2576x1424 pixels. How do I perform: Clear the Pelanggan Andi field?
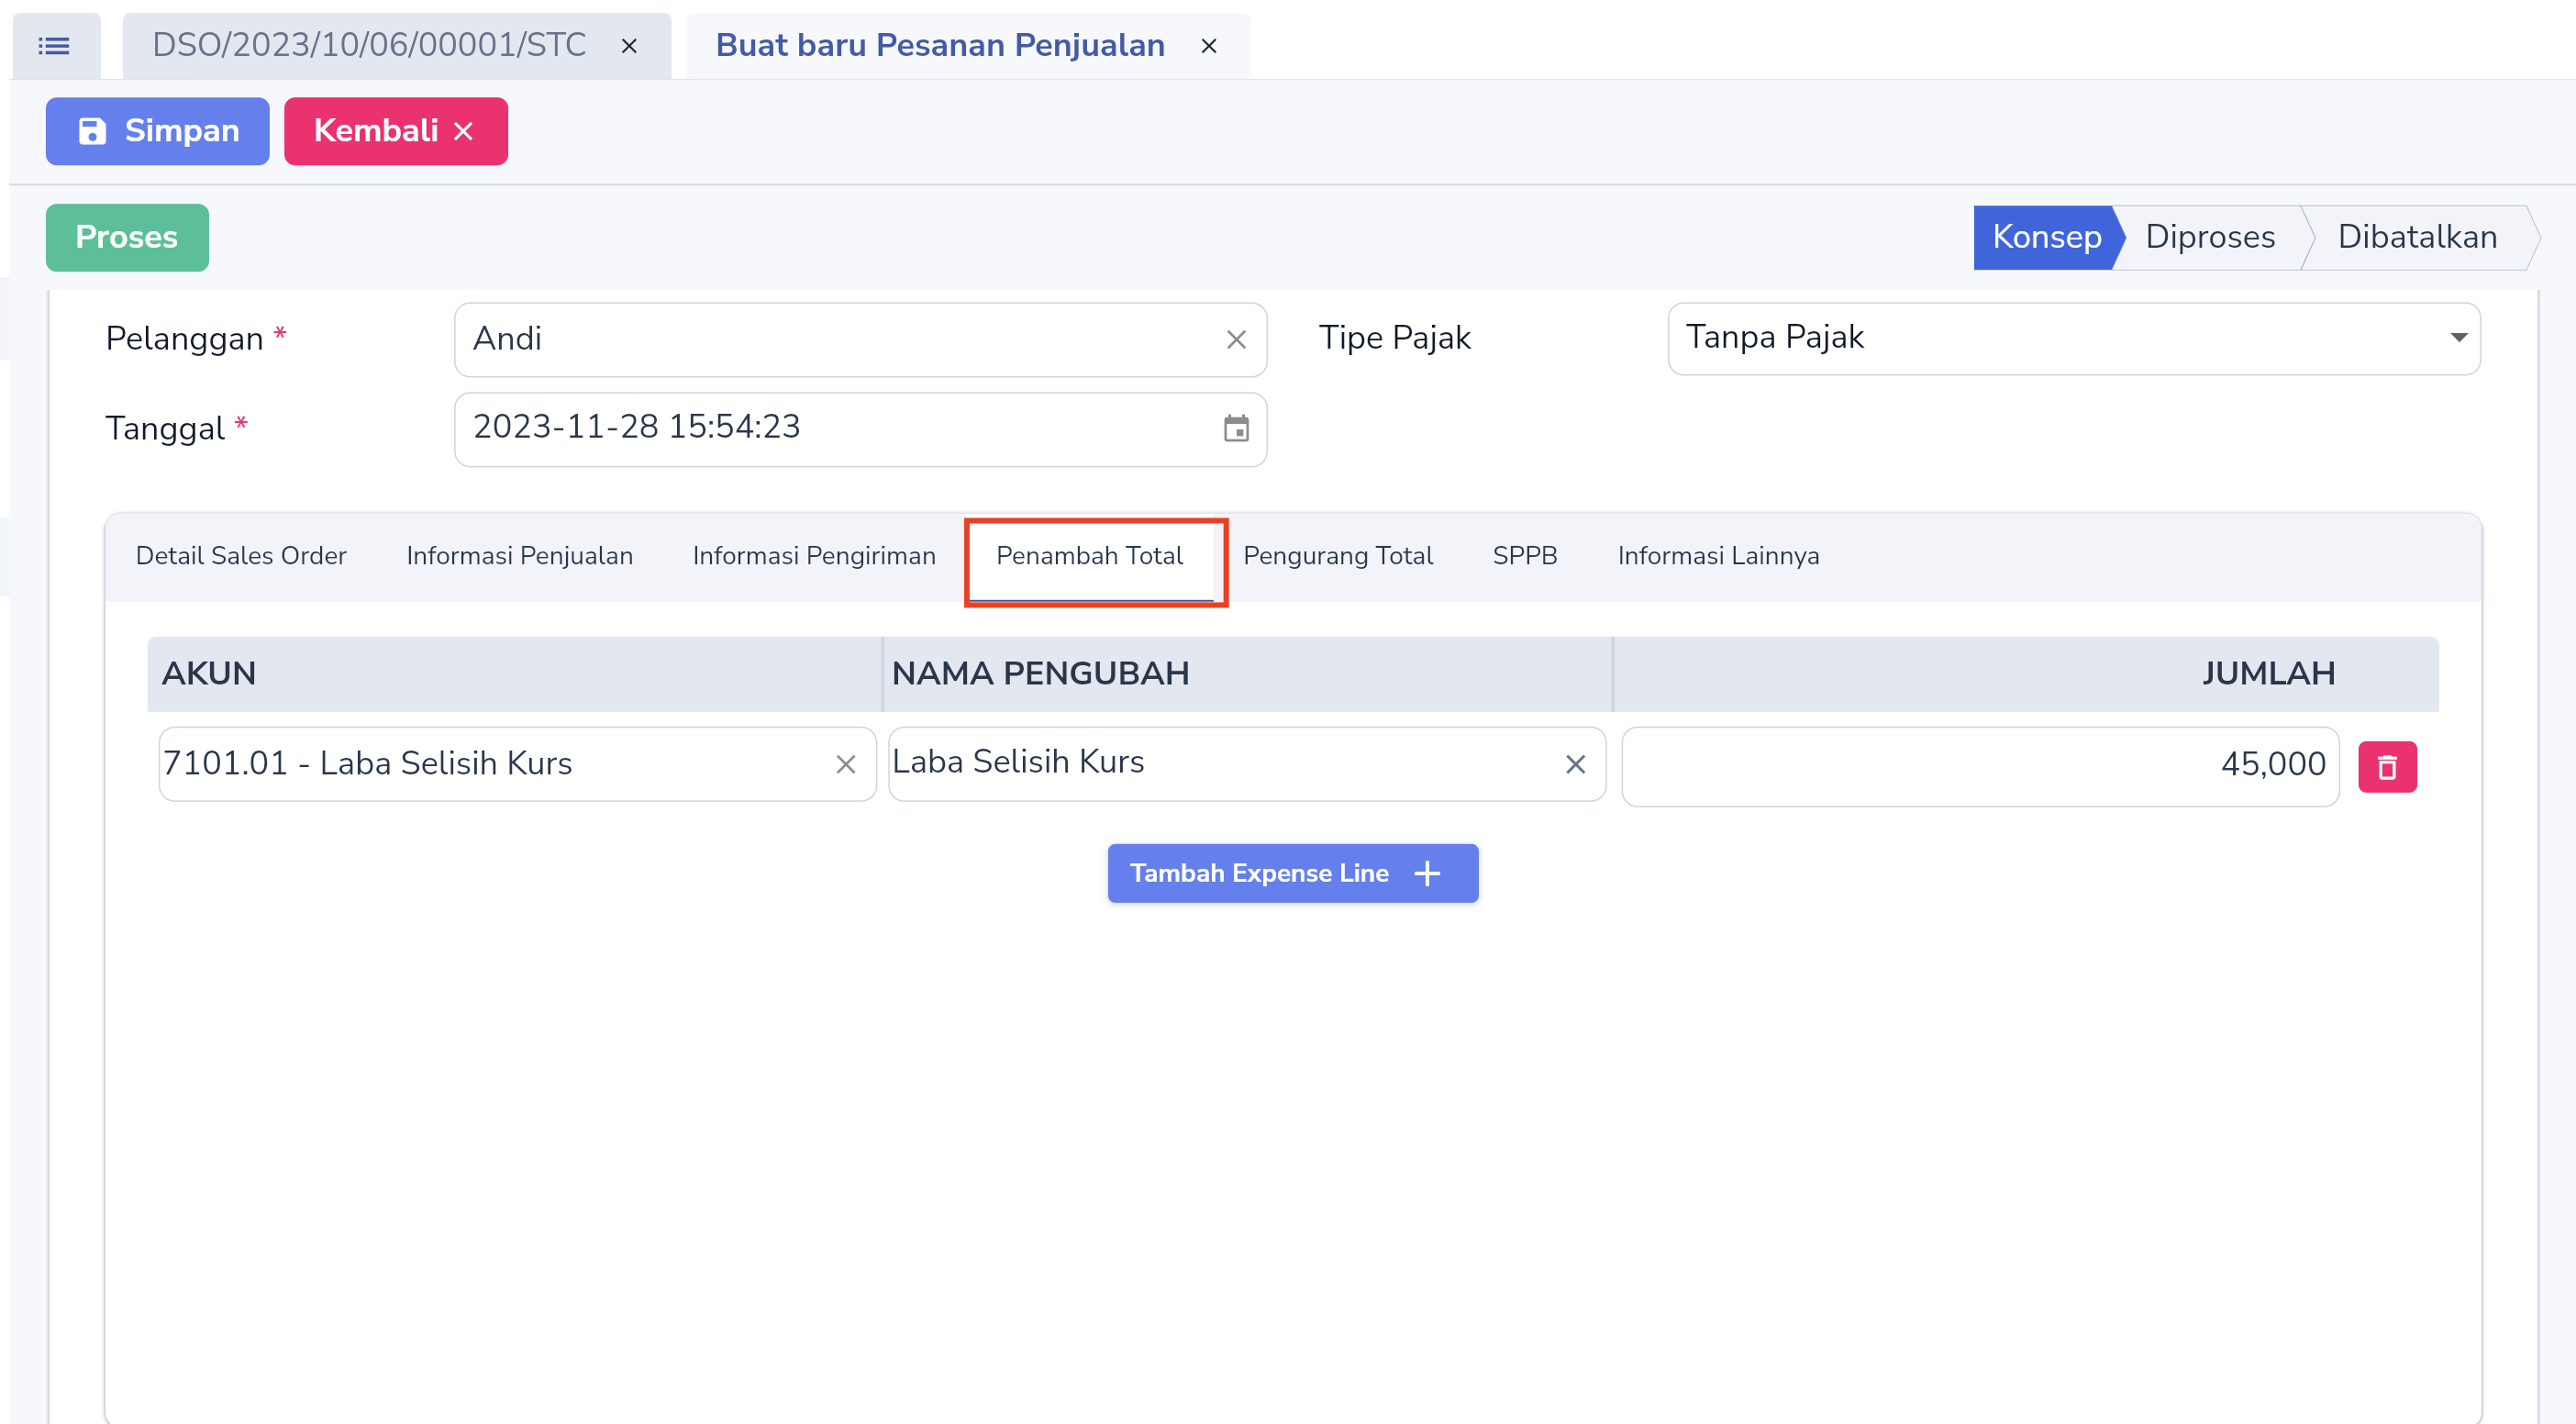(1236, 340)
